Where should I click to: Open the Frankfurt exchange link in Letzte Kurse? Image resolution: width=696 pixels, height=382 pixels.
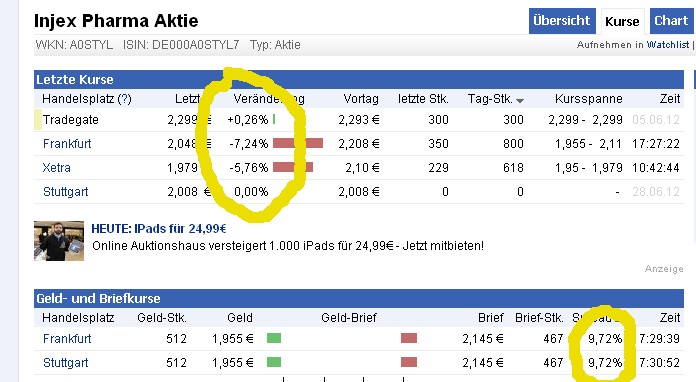click(x=67, y=144)
